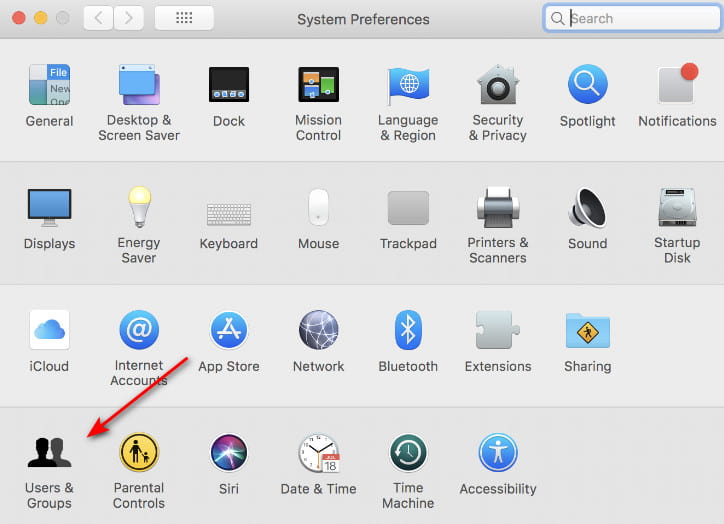Click the search magnifier icon

(557, 18)
